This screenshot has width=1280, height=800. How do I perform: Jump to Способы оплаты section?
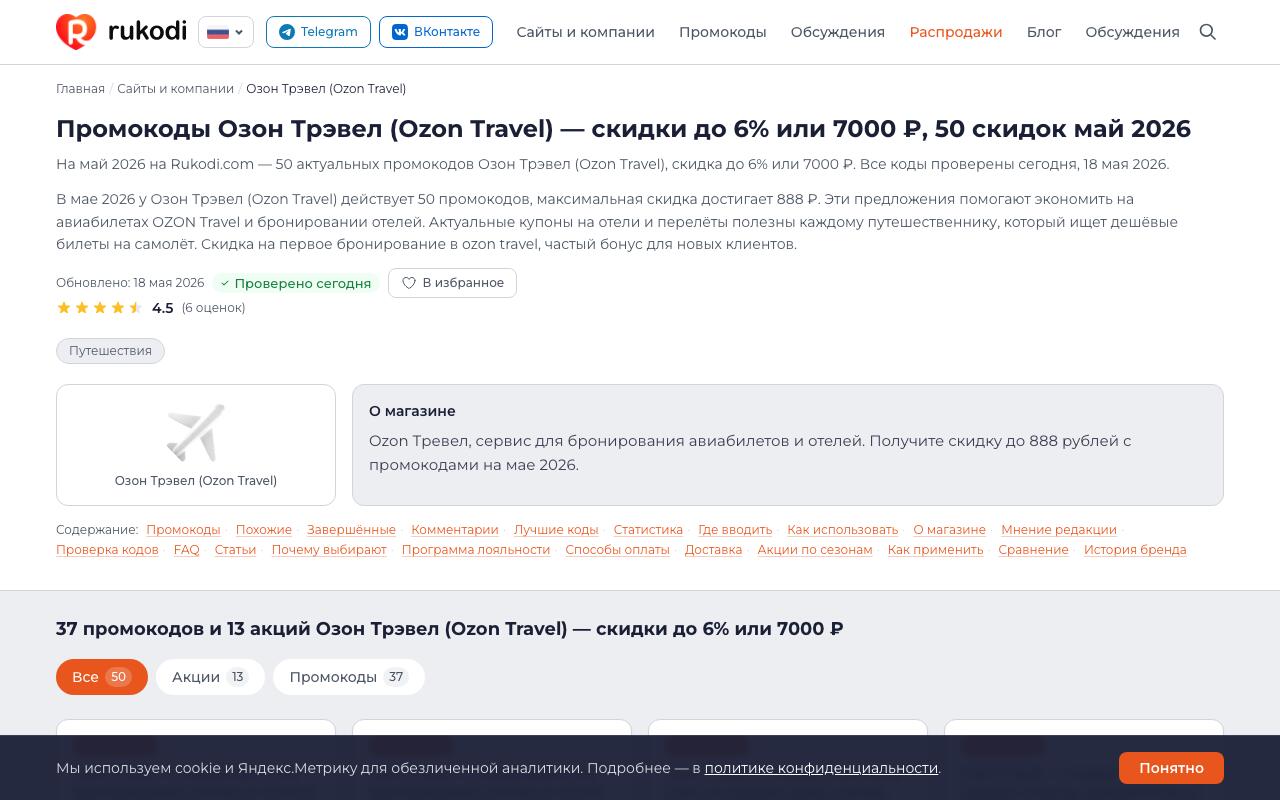[617, 550]
